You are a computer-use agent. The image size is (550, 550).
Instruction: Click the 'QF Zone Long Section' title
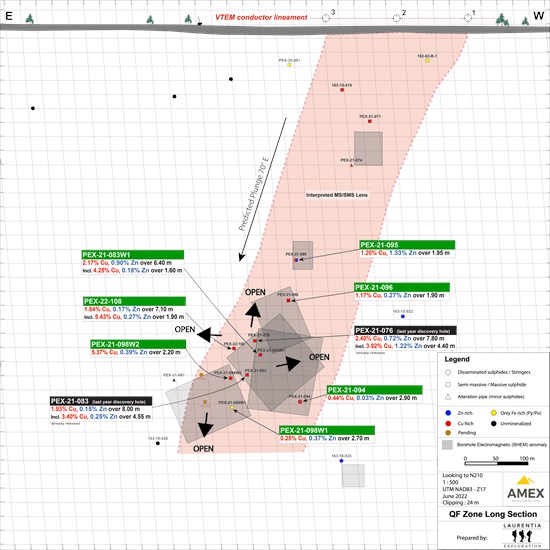493,514
